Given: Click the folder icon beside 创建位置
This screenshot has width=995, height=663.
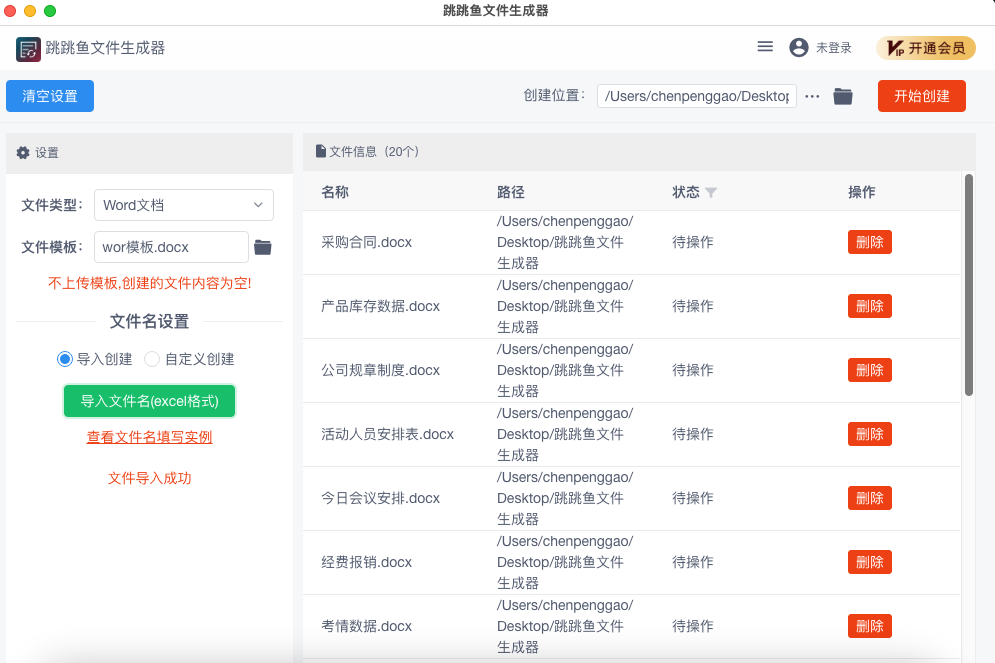Looking at the screenshot, I should 841,96.
